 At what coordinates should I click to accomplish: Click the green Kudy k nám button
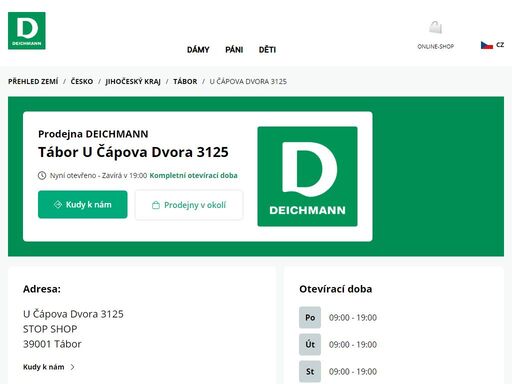(83, 204)
